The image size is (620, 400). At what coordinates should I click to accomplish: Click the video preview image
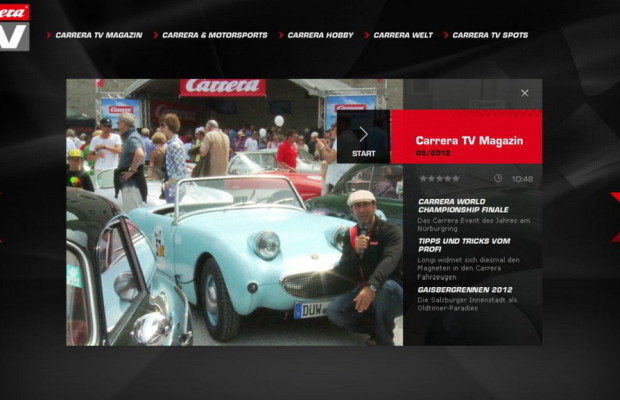point(234,212)
